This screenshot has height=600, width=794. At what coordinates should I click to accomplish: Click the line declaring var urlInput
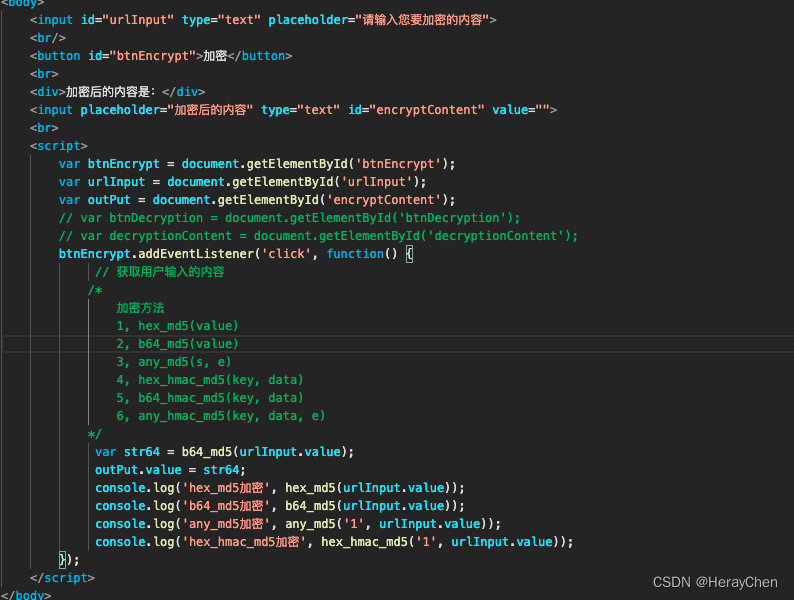click(x=243, y=182)
